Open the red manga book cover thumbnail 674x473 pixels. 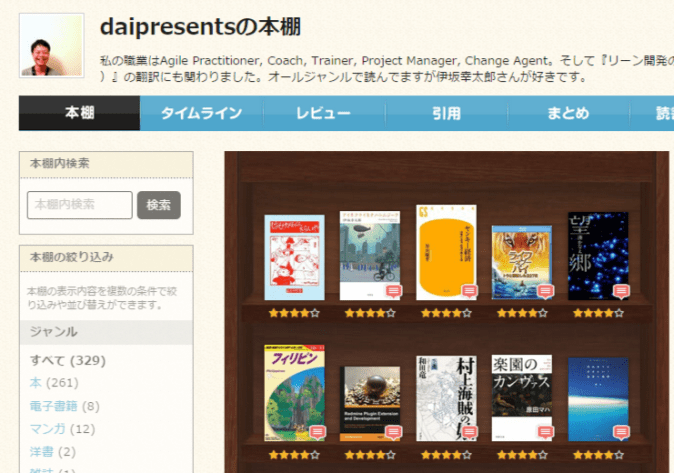(x=294, y=257)
